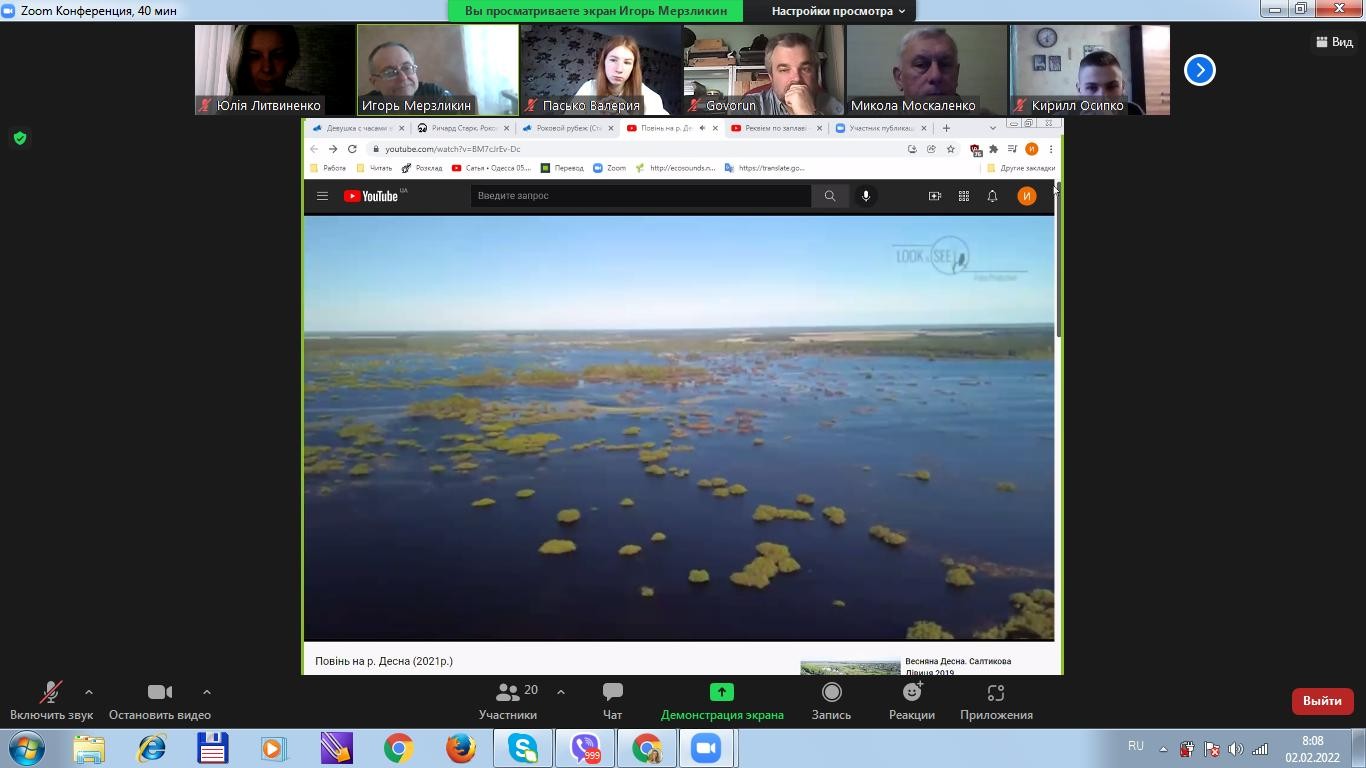Select Igor Merzlikin's video thumbnail
The width and height of the screenshot is (1366, 768).
pos(437,68)
